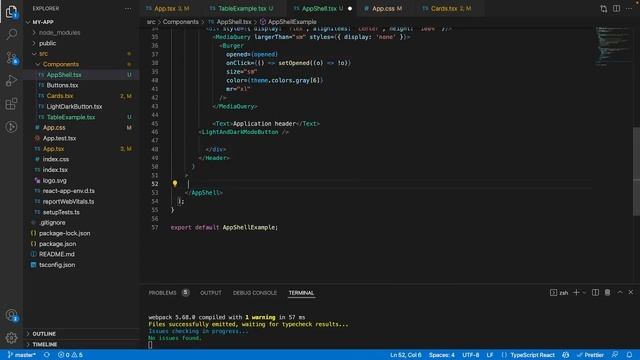Click the src breadcrumb segment
The width and height of the screenshot is (640, 360).
click(x=151, y=22)
